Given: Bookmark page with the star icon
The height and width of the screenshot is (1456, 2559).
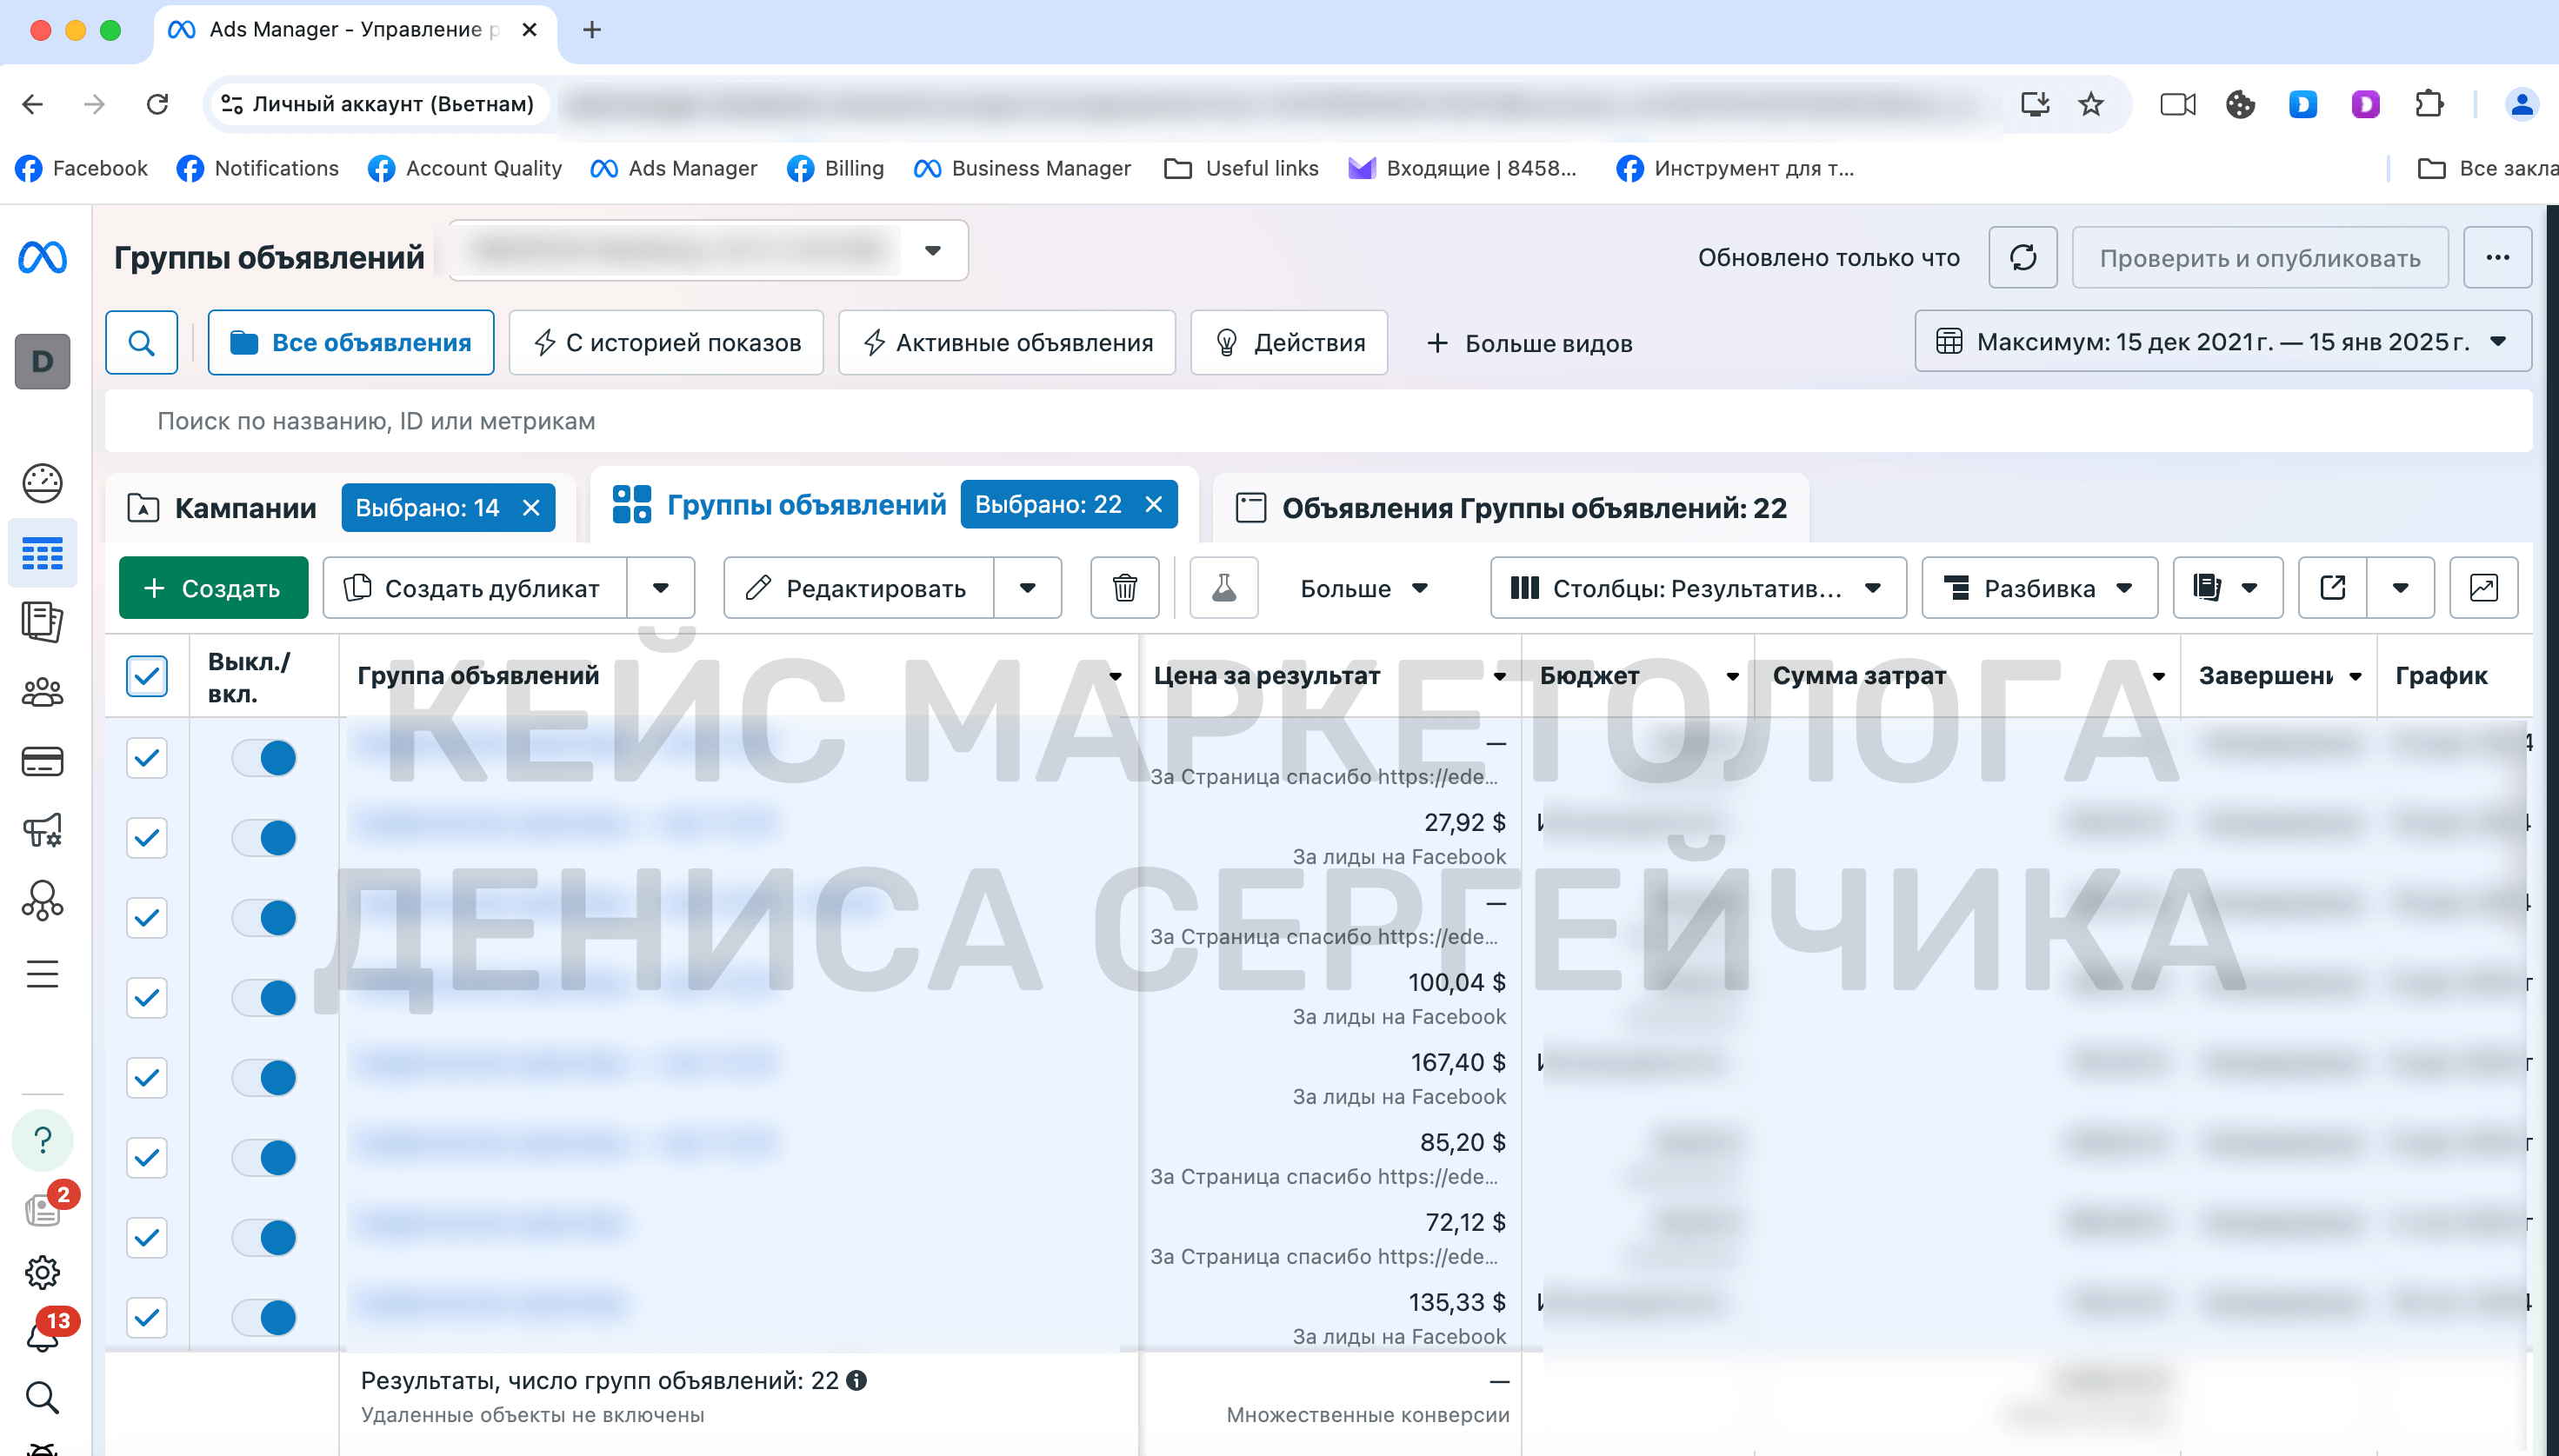Looking at the screenshot, I should click(x=2091, y=104).
